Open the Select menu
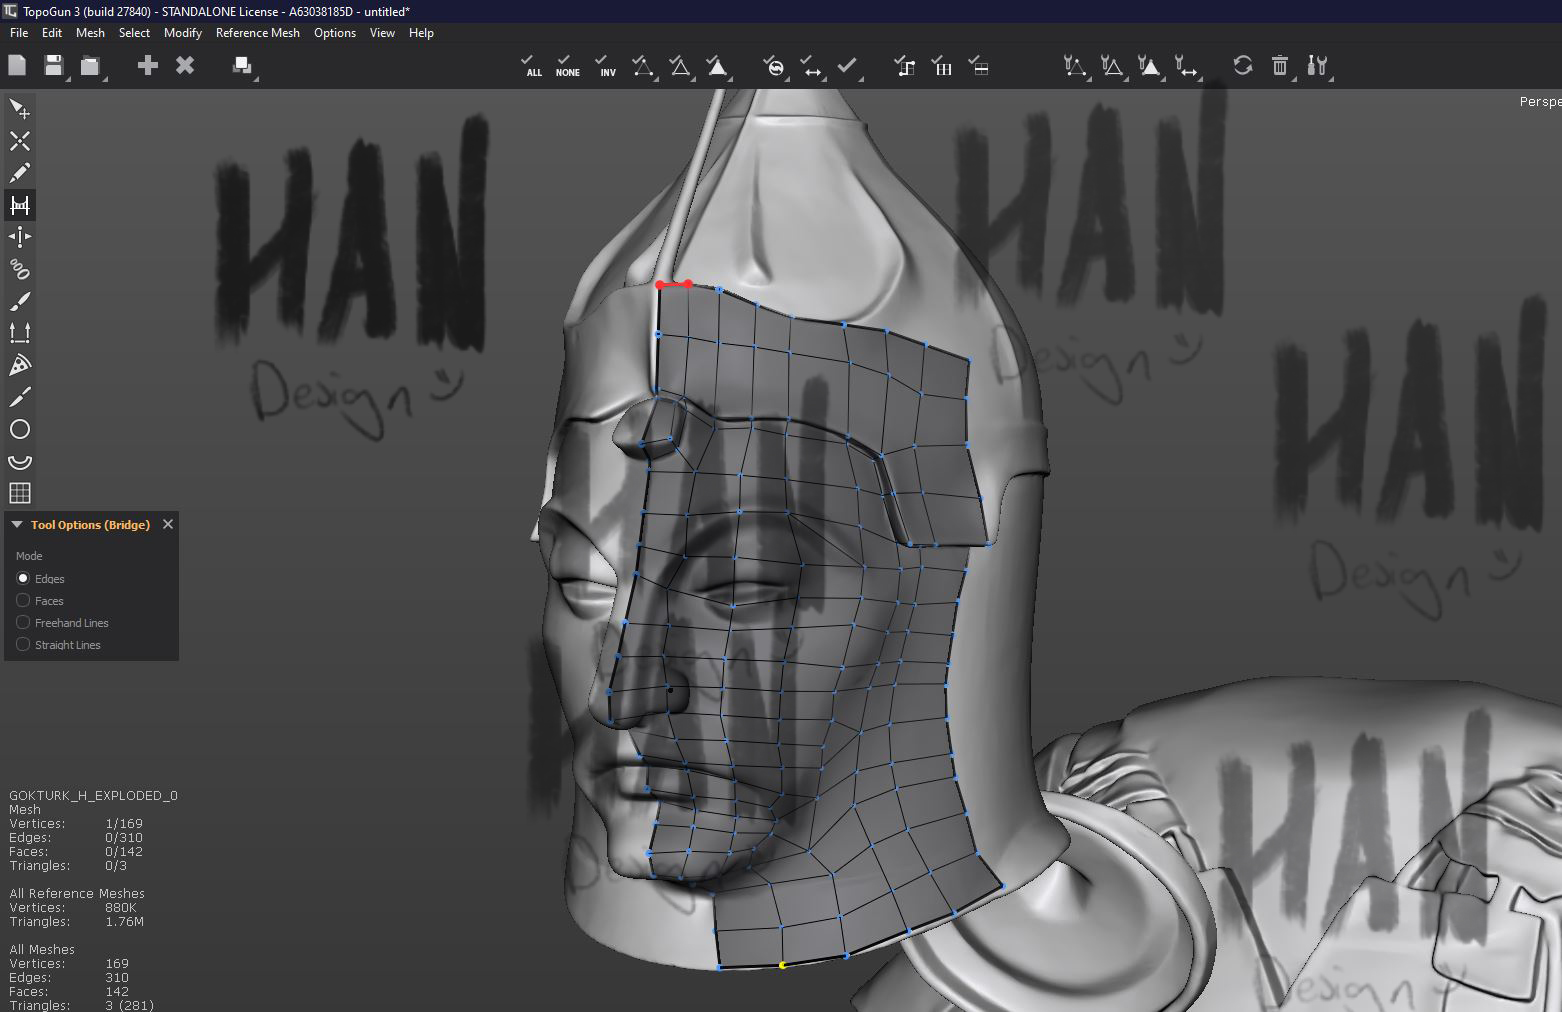Viewport: 1562px width, 1012px height. [x=134, y=33]
